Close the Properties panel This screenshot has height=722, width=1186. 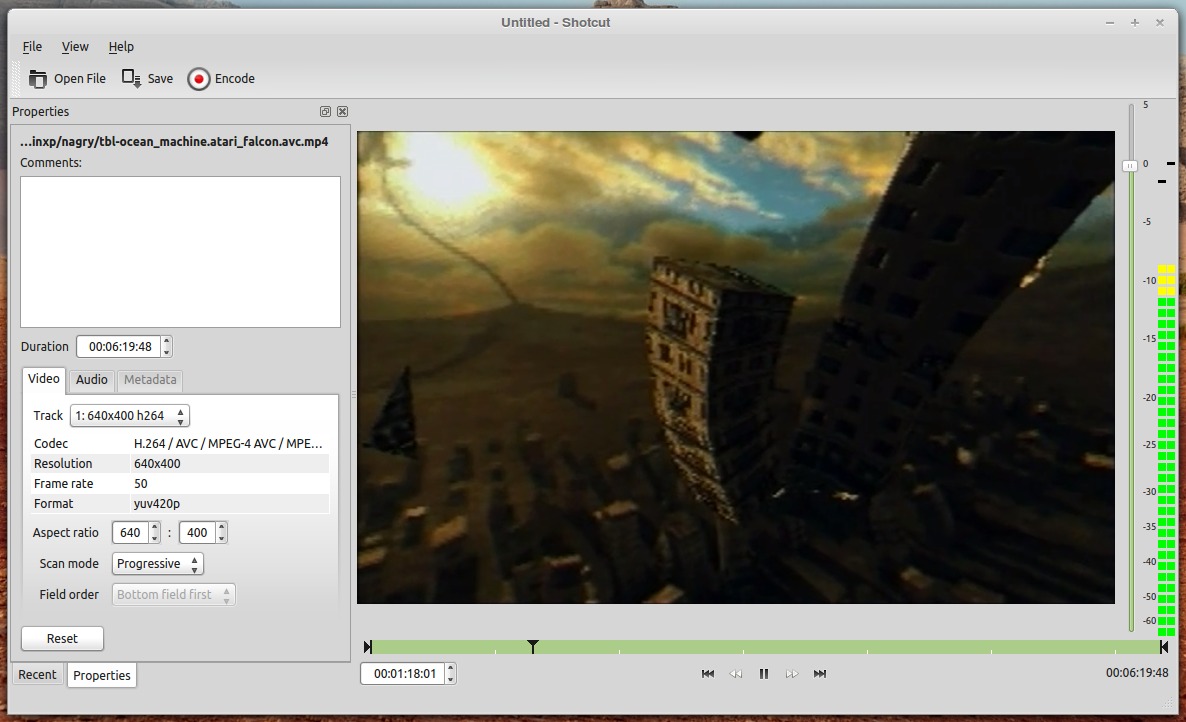[343, 111]
